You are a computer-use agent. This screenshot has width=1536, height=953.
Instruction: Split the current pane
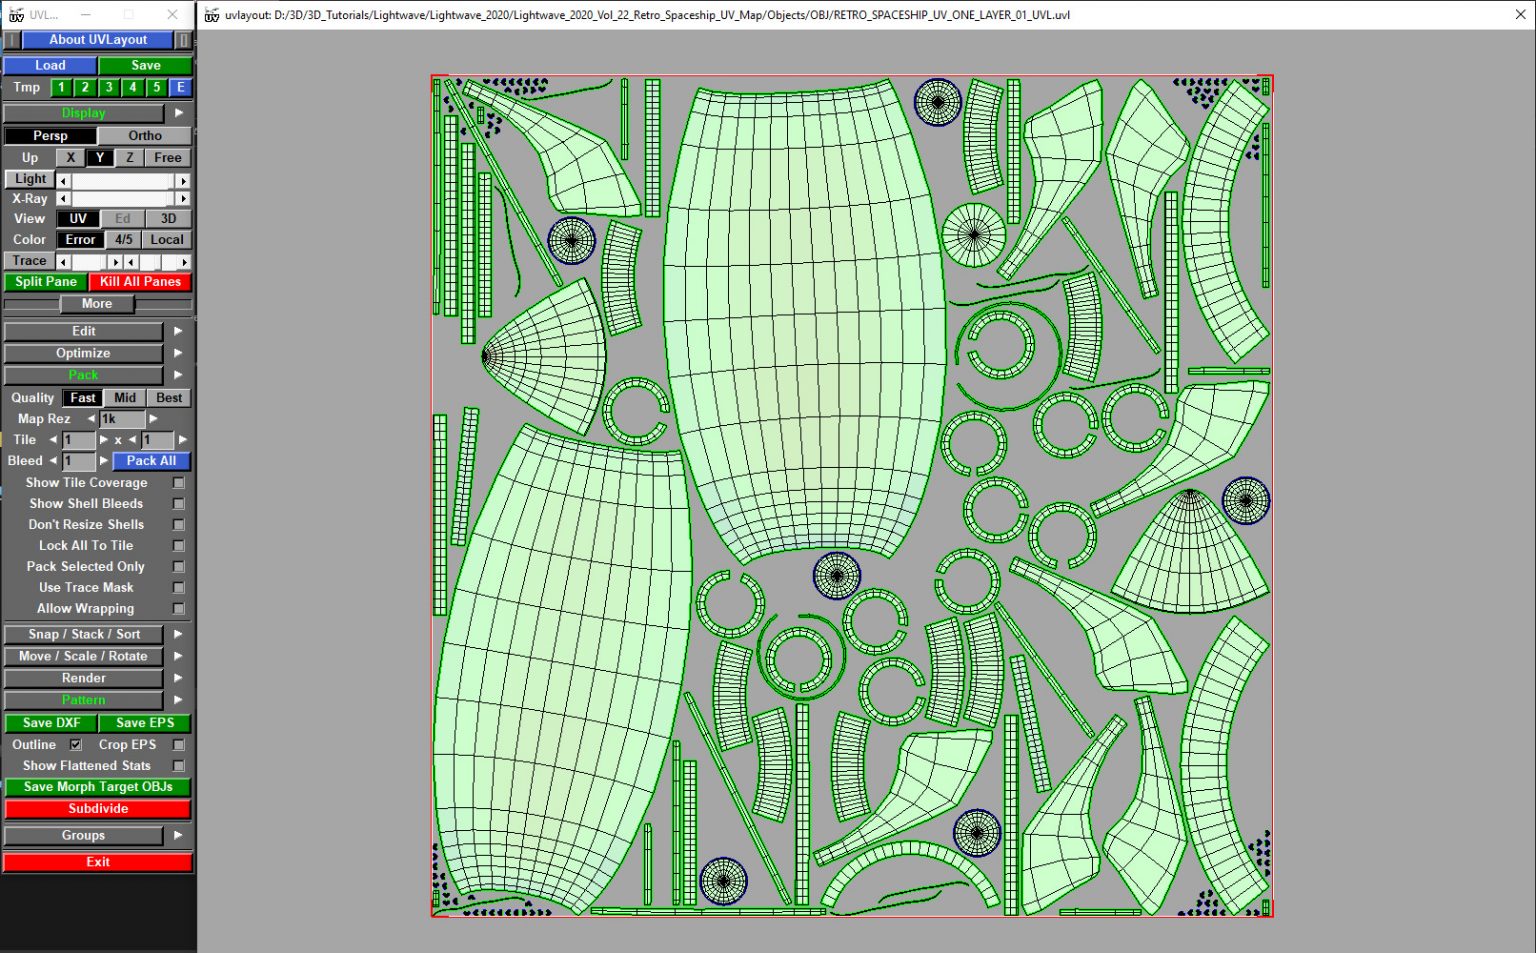pyautogui.click(x=44, y=281)
